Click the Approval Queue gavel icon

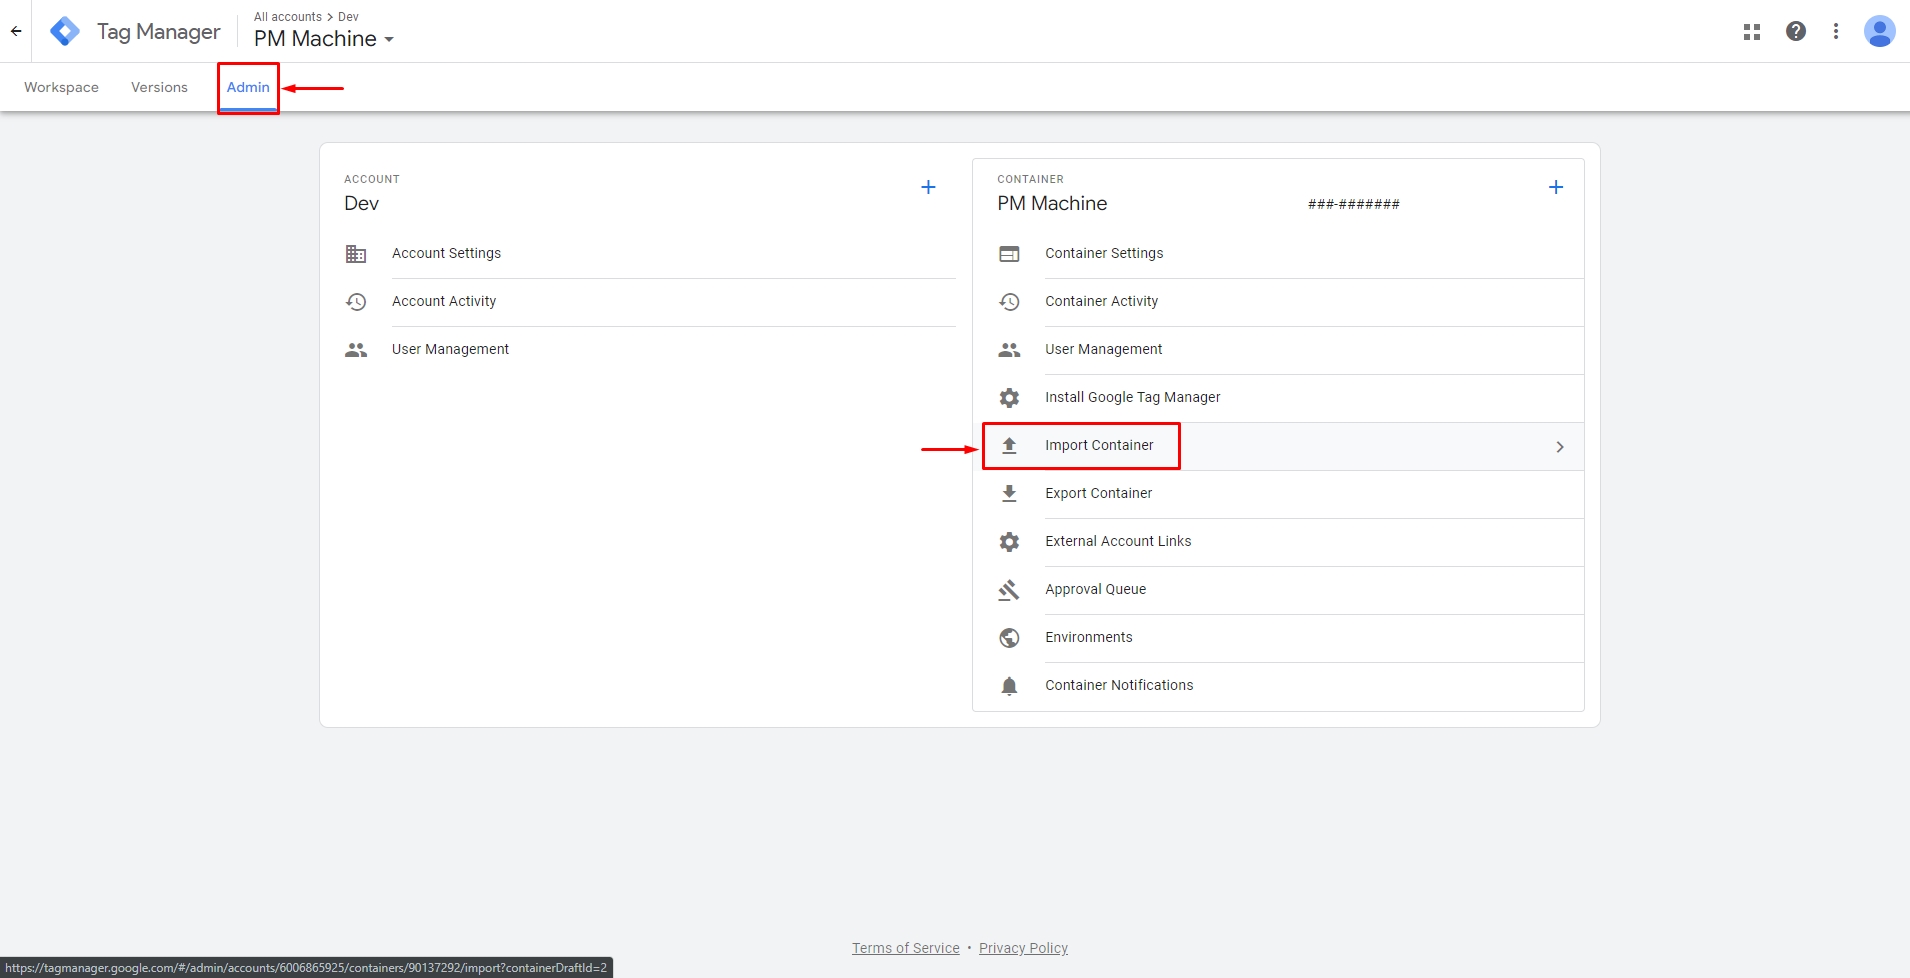pyautogui.click(x=1010, y=590)
